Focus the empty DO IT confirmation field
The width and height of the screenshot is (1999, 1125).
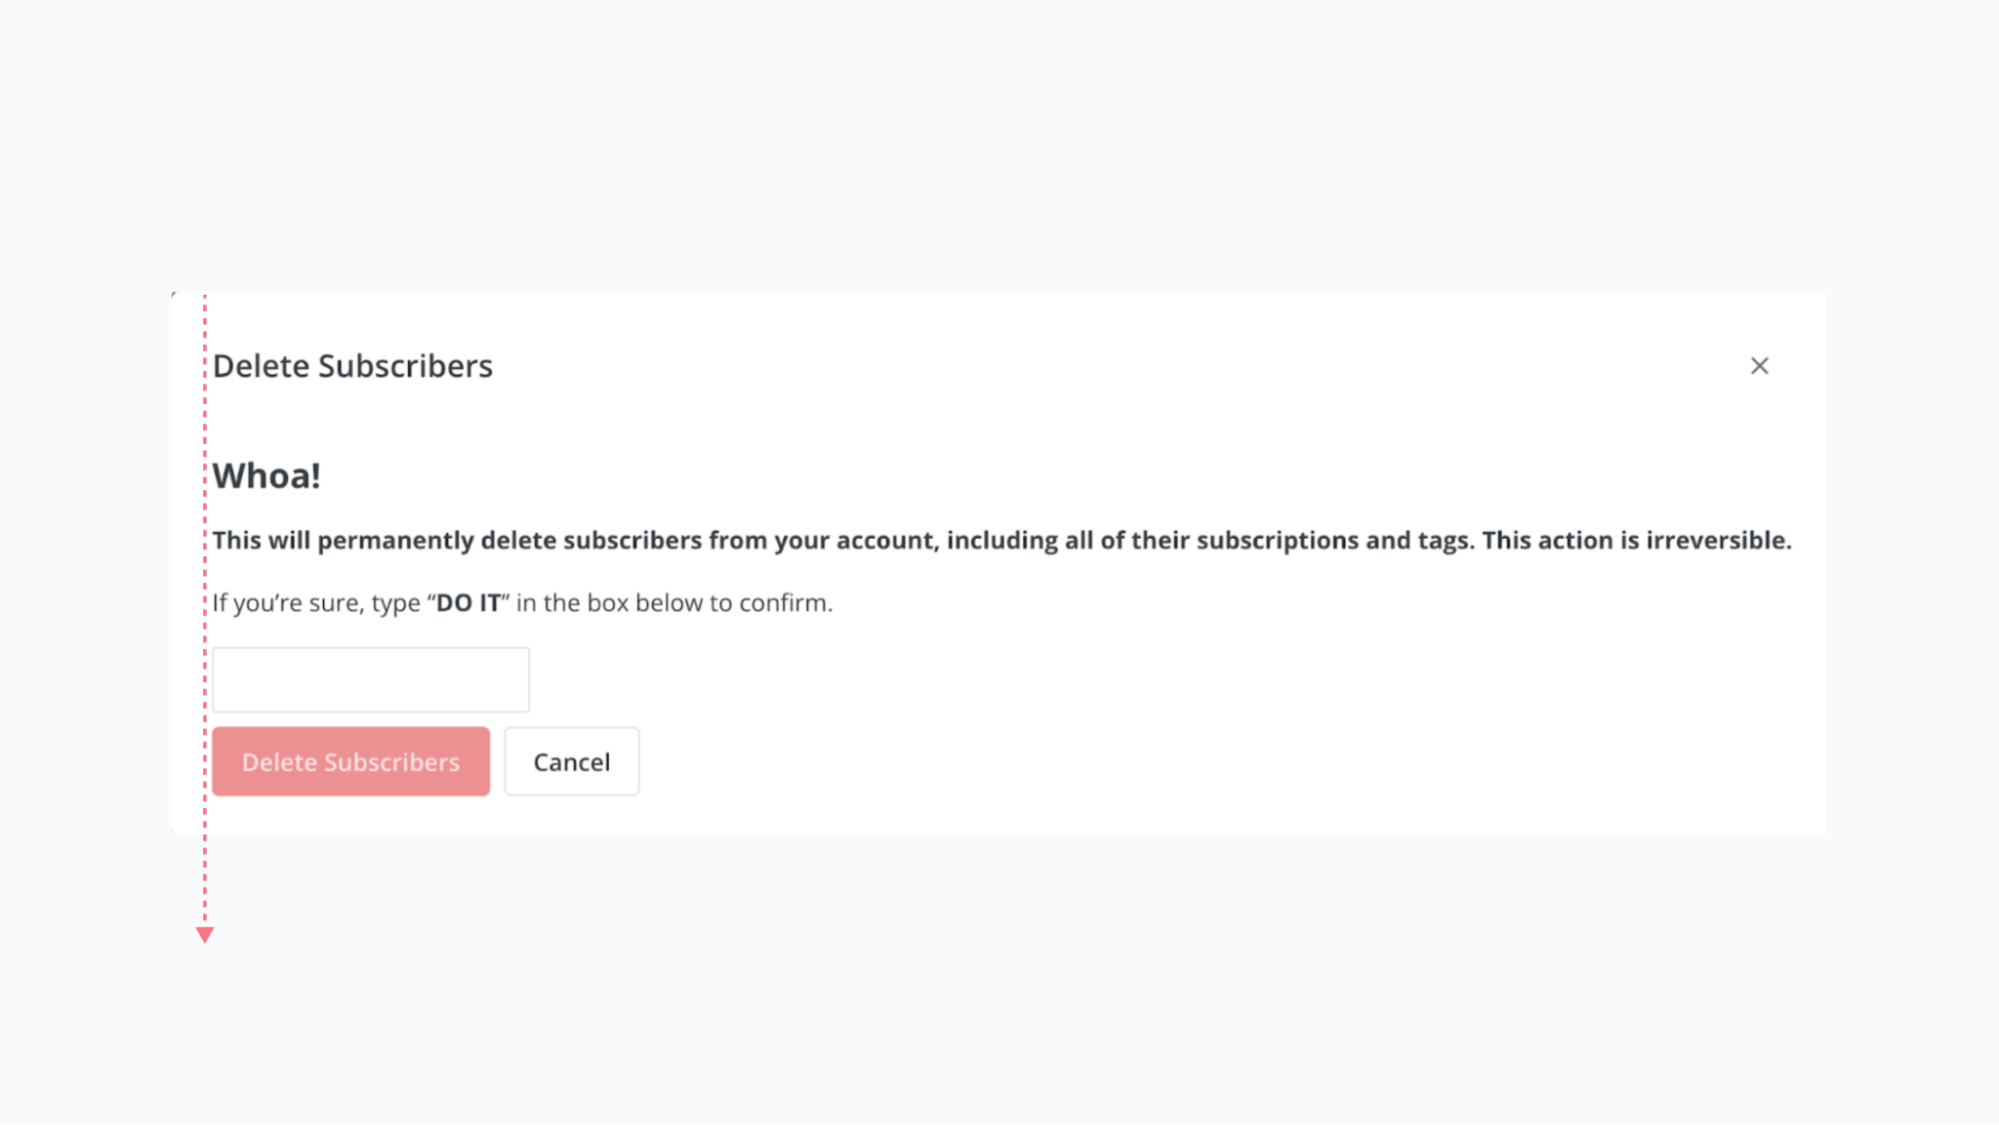coord(370,679)
